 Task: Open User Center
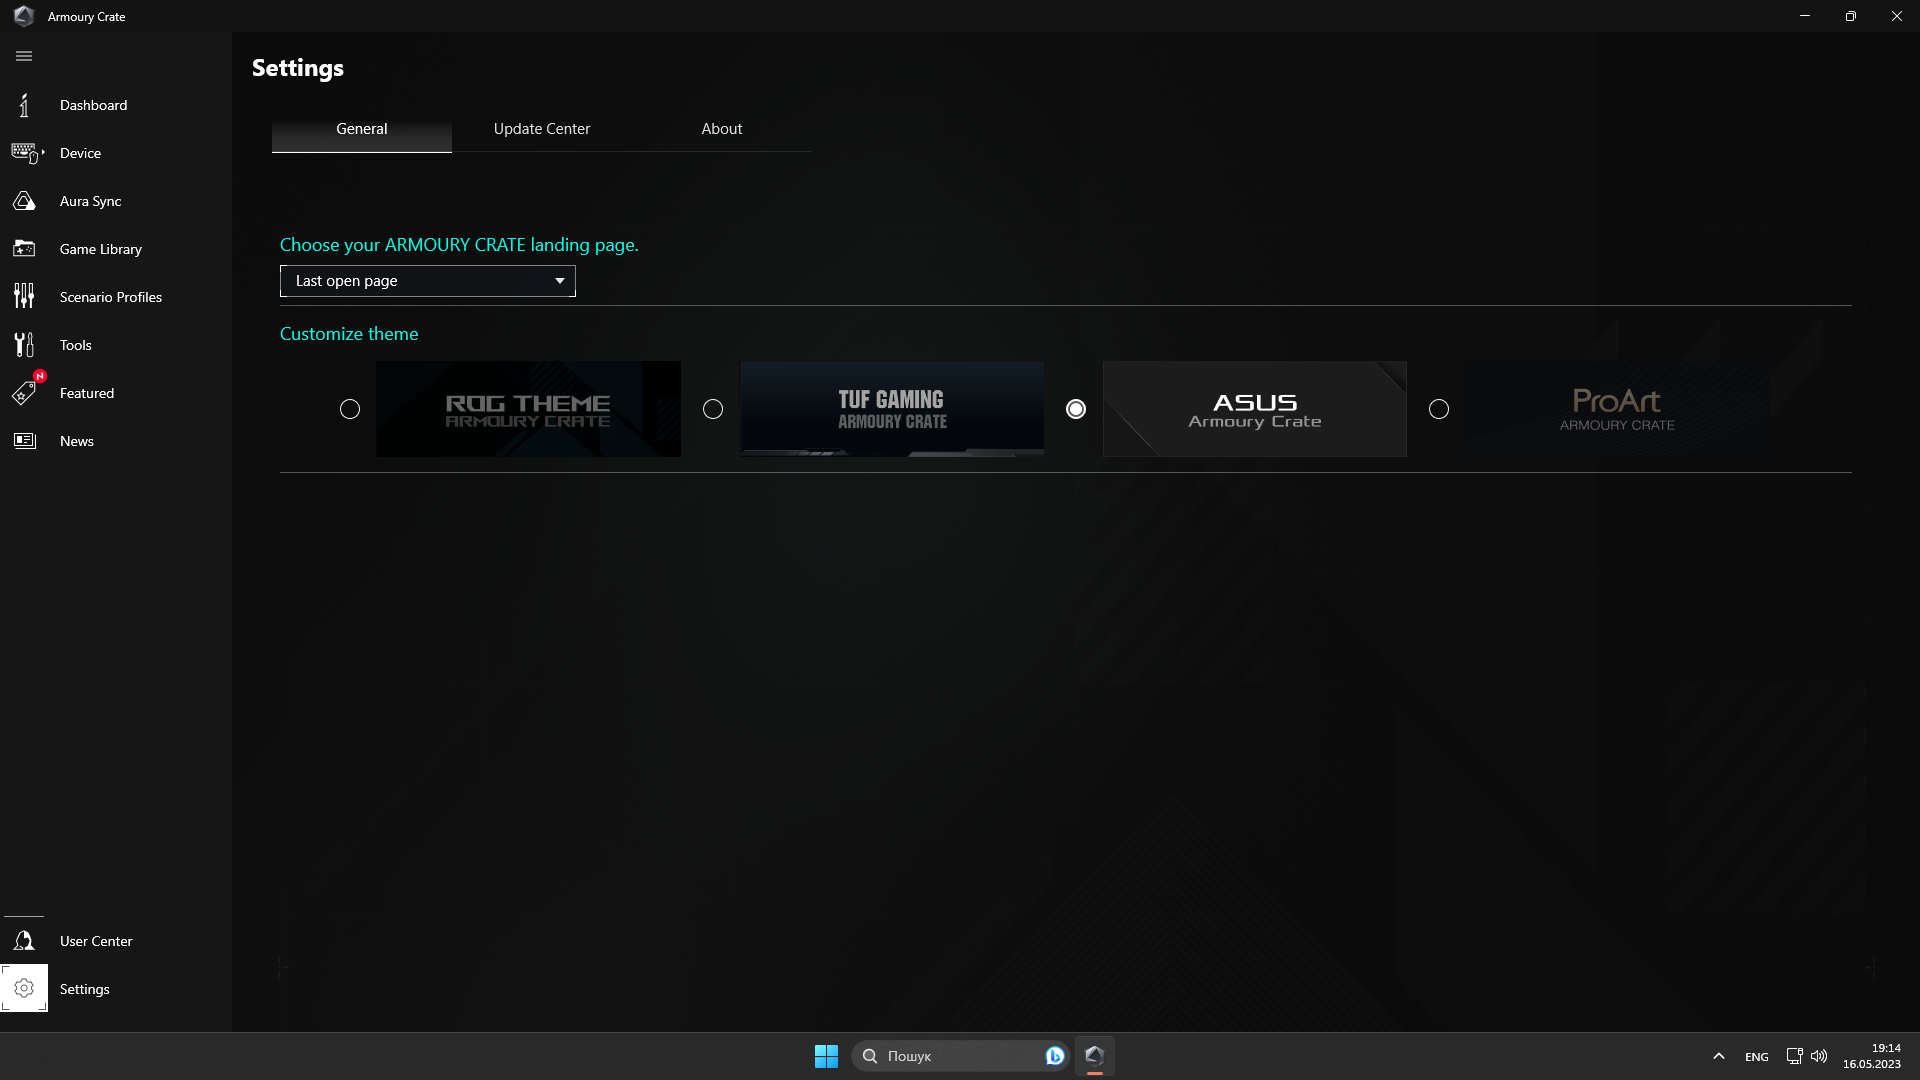pos(95,940)
